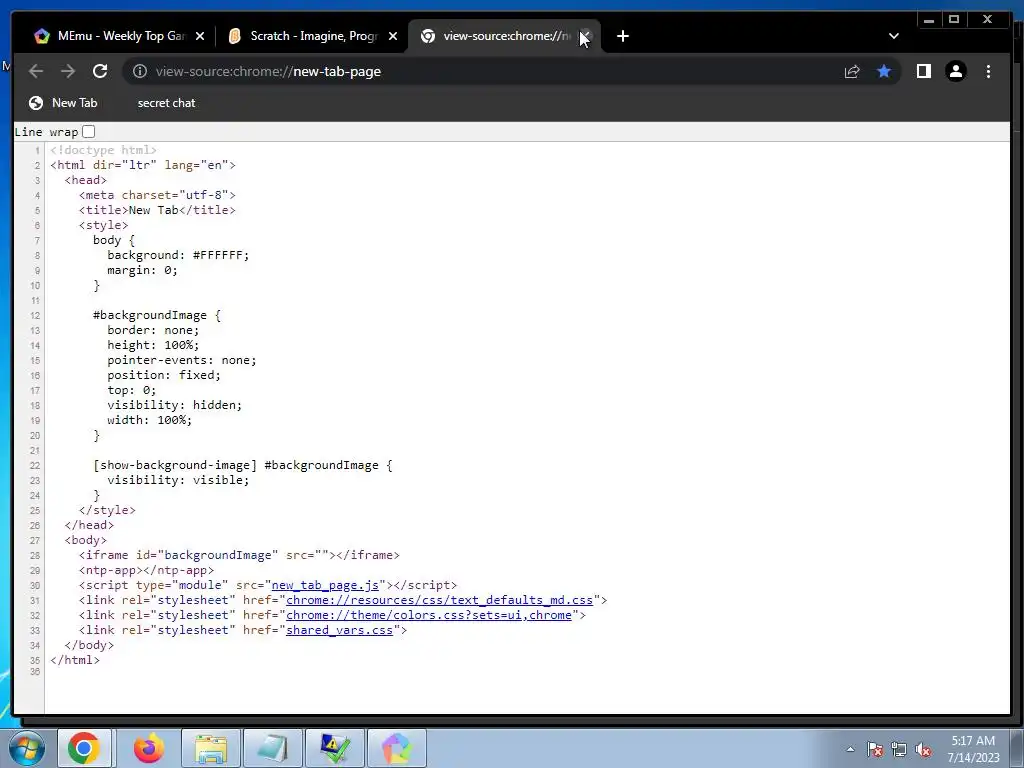Open the secret chat bookmark

click(166, 103)
